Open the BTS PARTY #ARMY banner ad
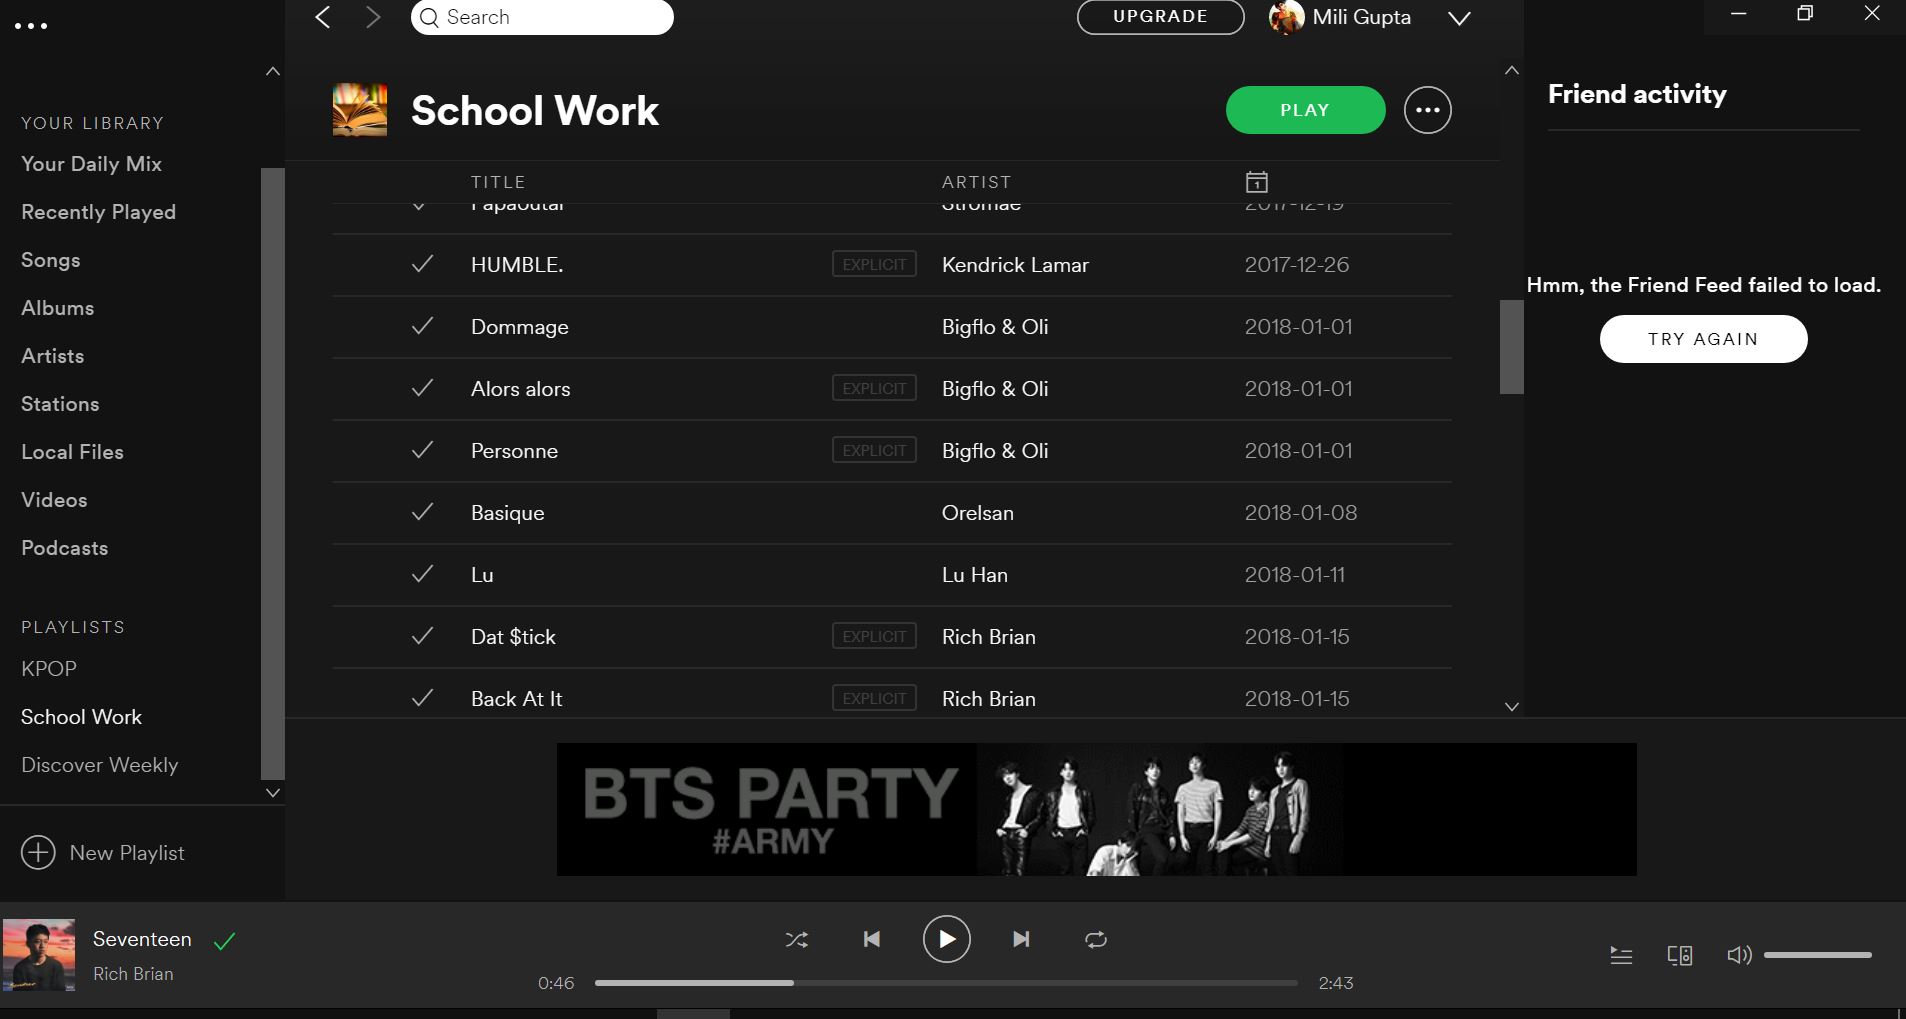This screenshot has height=1019, width=1906. [x=1096, y=809]
